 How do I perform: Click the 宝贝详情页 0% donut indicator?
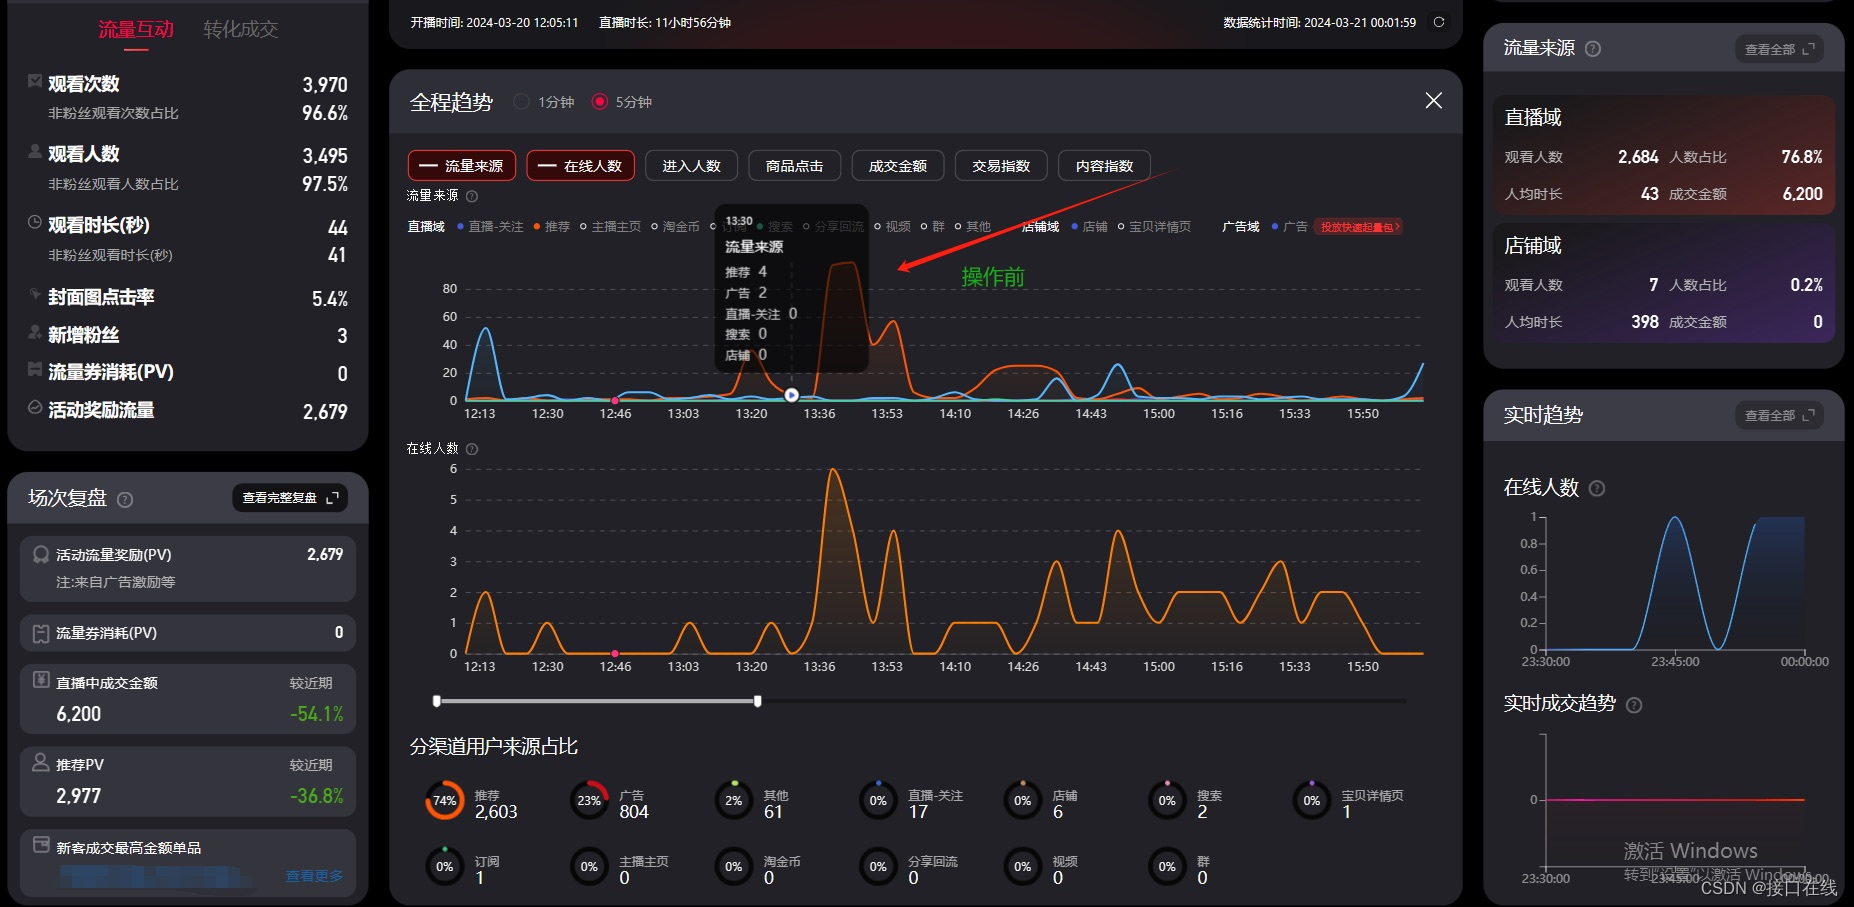tap(1311, 800)
